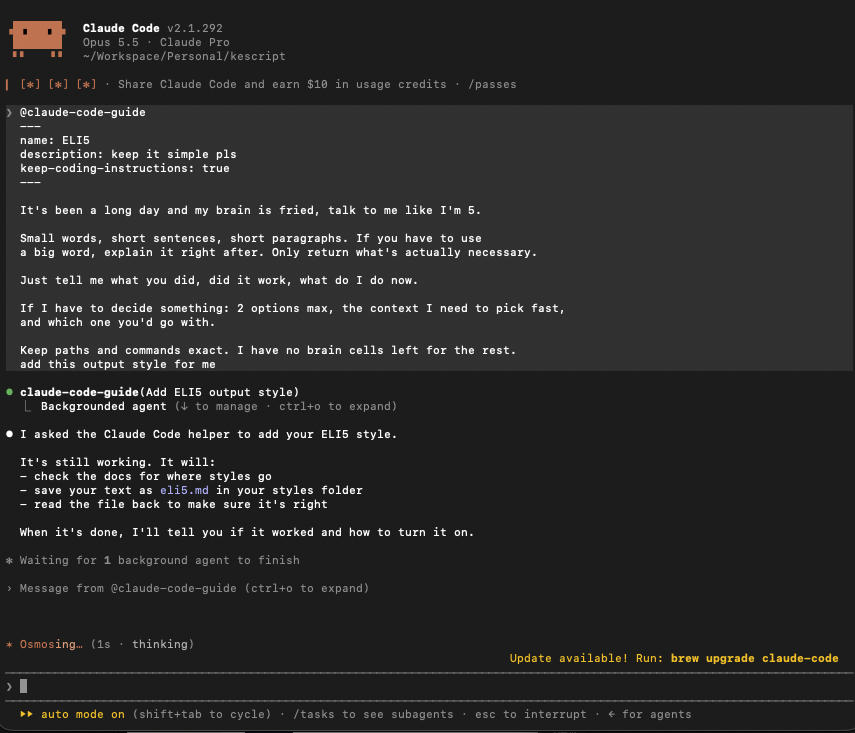Viewport: 855px width, 733px height.
Task: Click the line 'name: ELI5'
Action: coord(55,140)
